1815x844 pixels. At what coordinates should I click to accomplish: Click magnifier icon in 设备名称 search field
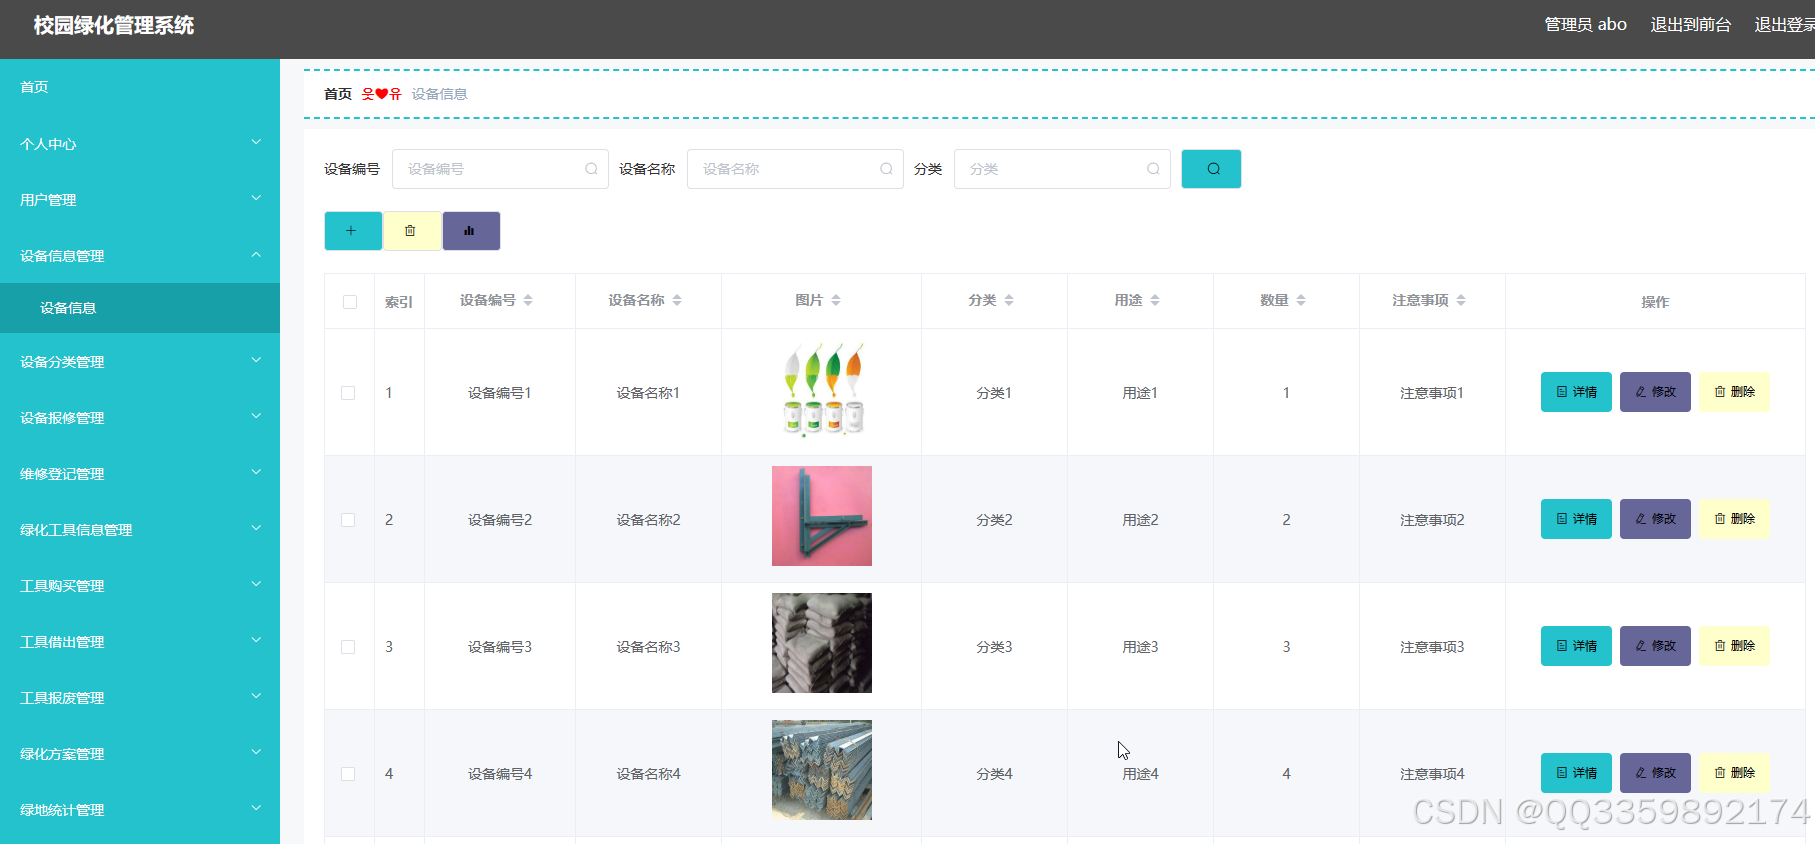[x=886, y=169]
